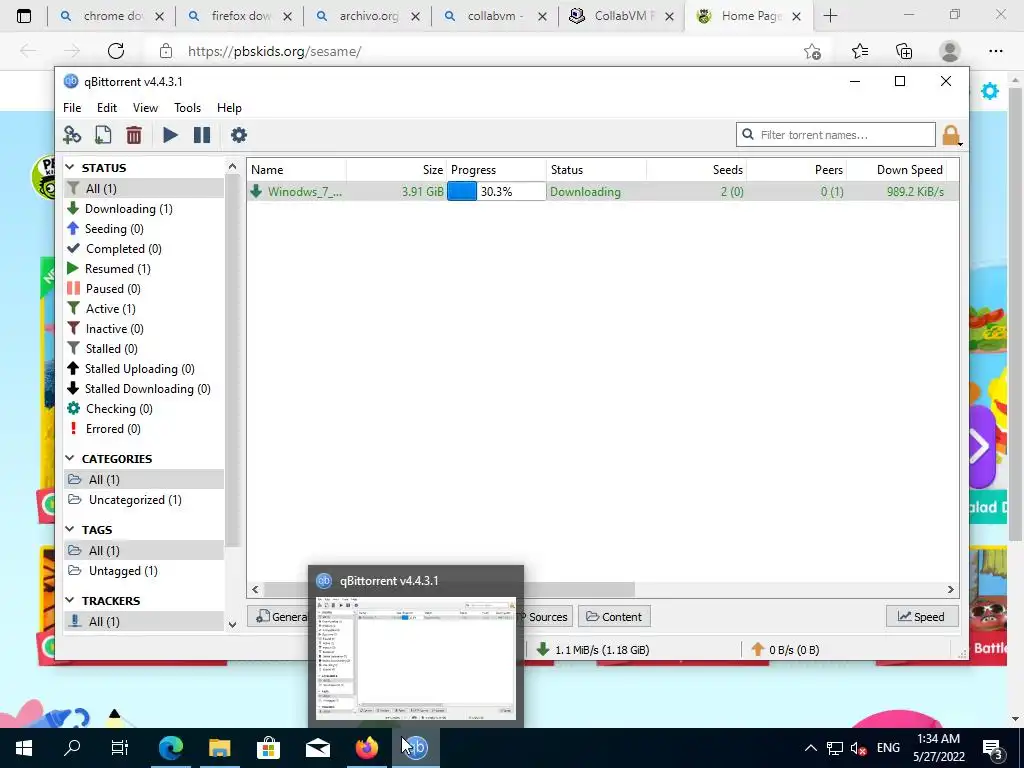
Task: Select the Downloading (1) filter
Action: pos(144,209)
